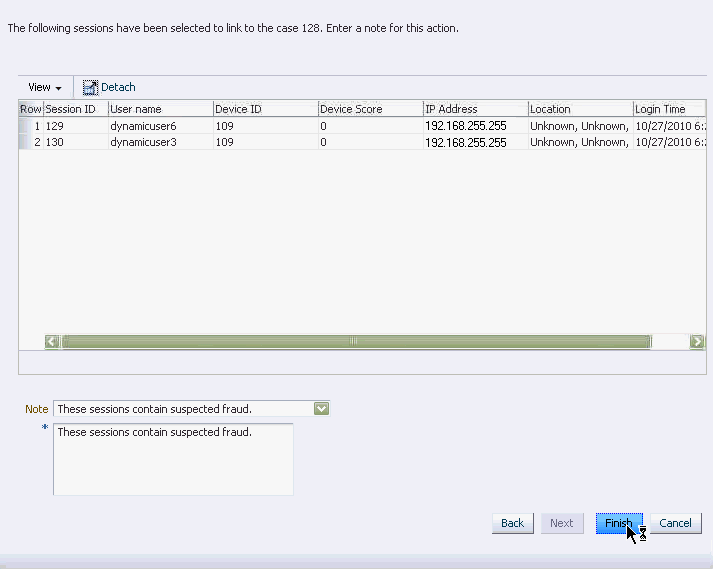Click the dynamicuser3 user name cell
This screenshot has height=569, width=713.
(161, 142)
